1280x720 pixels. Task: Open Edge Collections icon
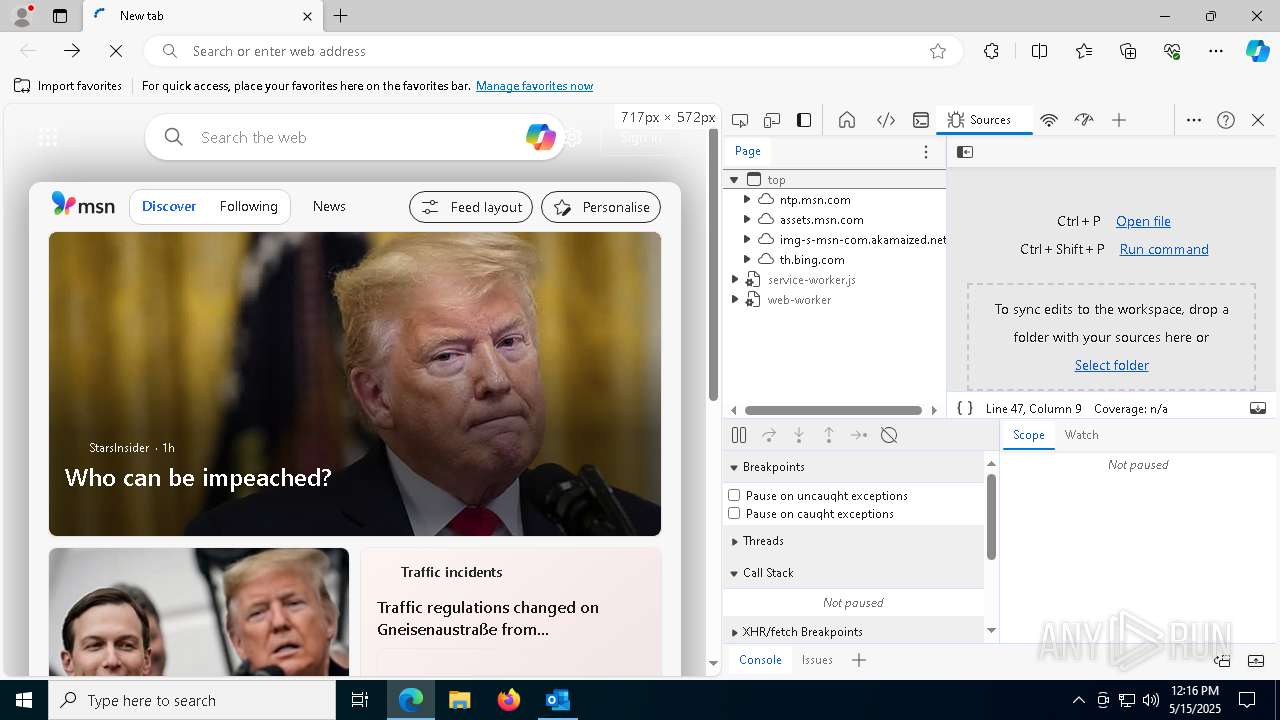1128,51
